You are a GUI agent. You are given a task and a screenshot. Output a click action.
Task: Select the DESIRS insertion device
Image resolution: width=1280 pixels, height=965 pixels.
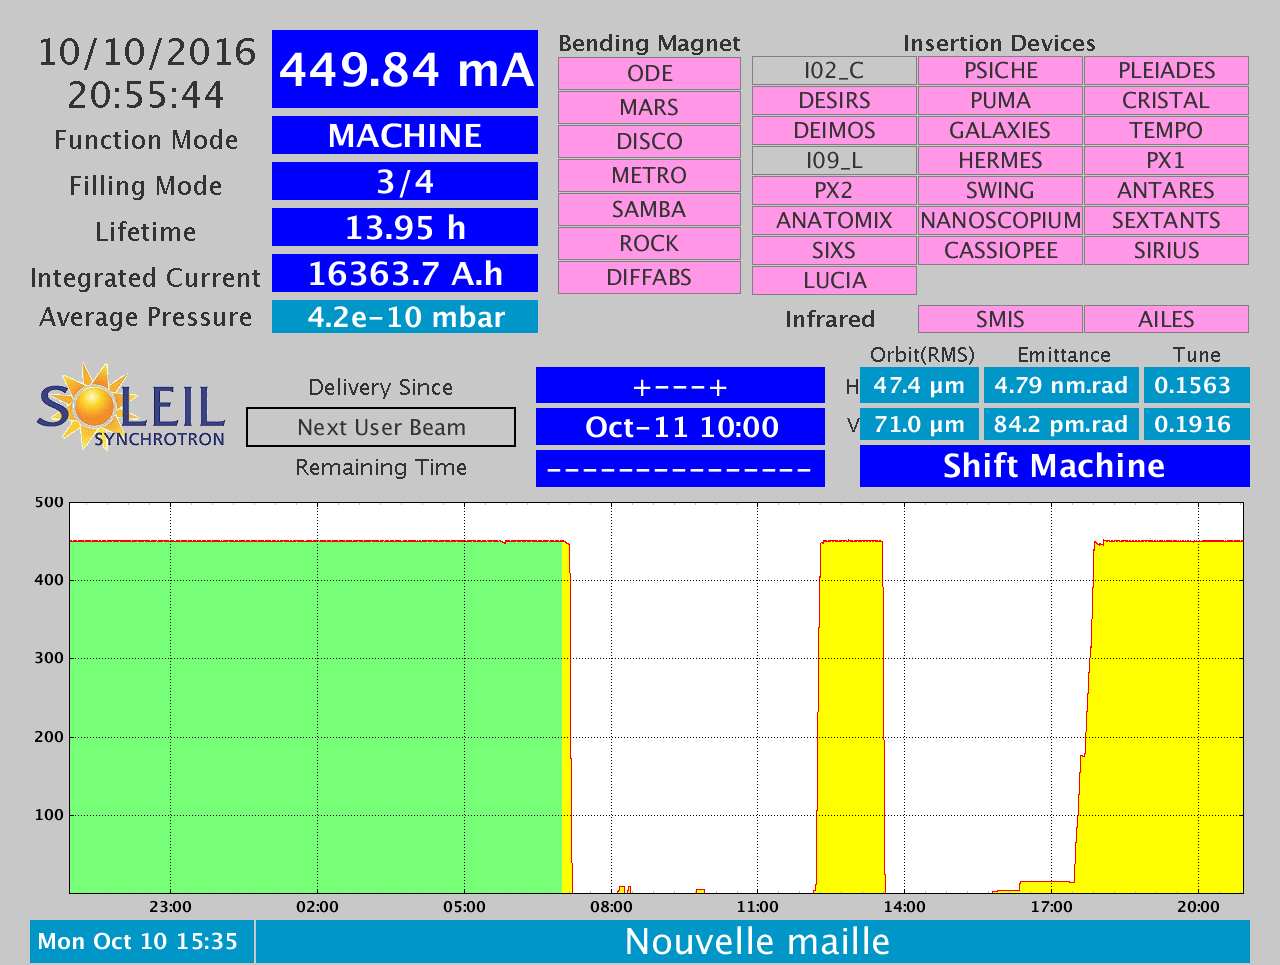point(834,101)
